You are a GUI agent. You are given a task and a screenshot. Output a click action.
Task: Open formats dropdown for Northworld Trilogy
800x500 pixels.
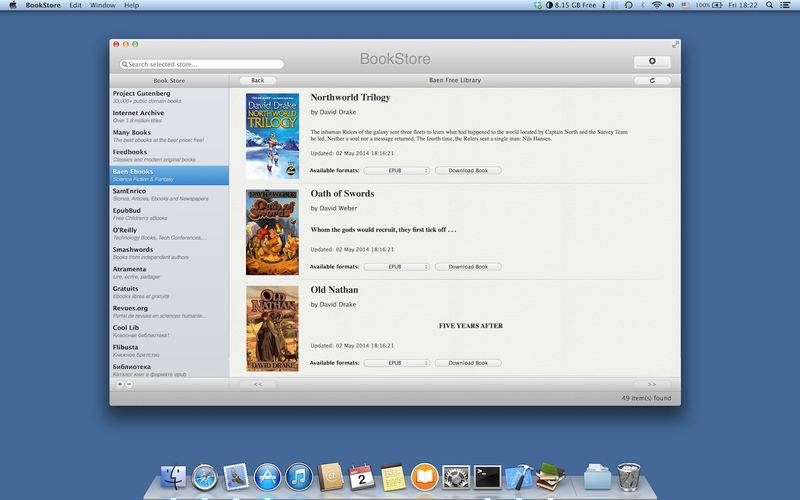[396, 170]
